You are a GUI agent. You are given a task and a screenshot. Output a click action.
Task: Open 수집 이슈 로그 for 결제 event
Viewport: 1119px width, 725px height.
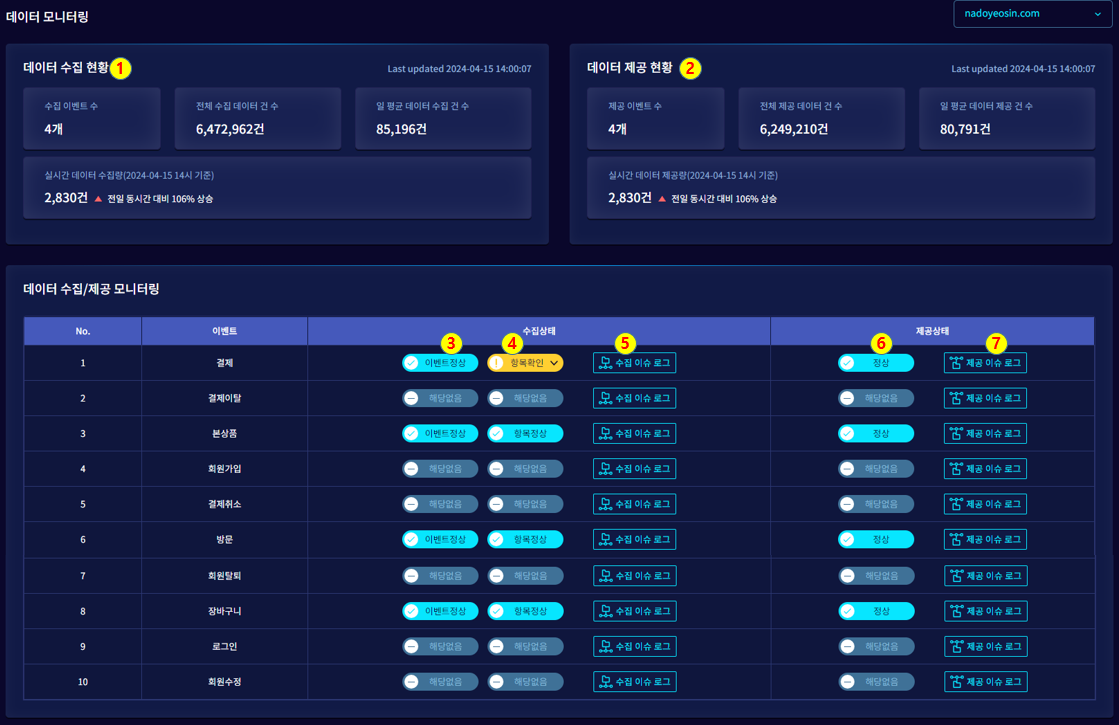pos(634,363)
